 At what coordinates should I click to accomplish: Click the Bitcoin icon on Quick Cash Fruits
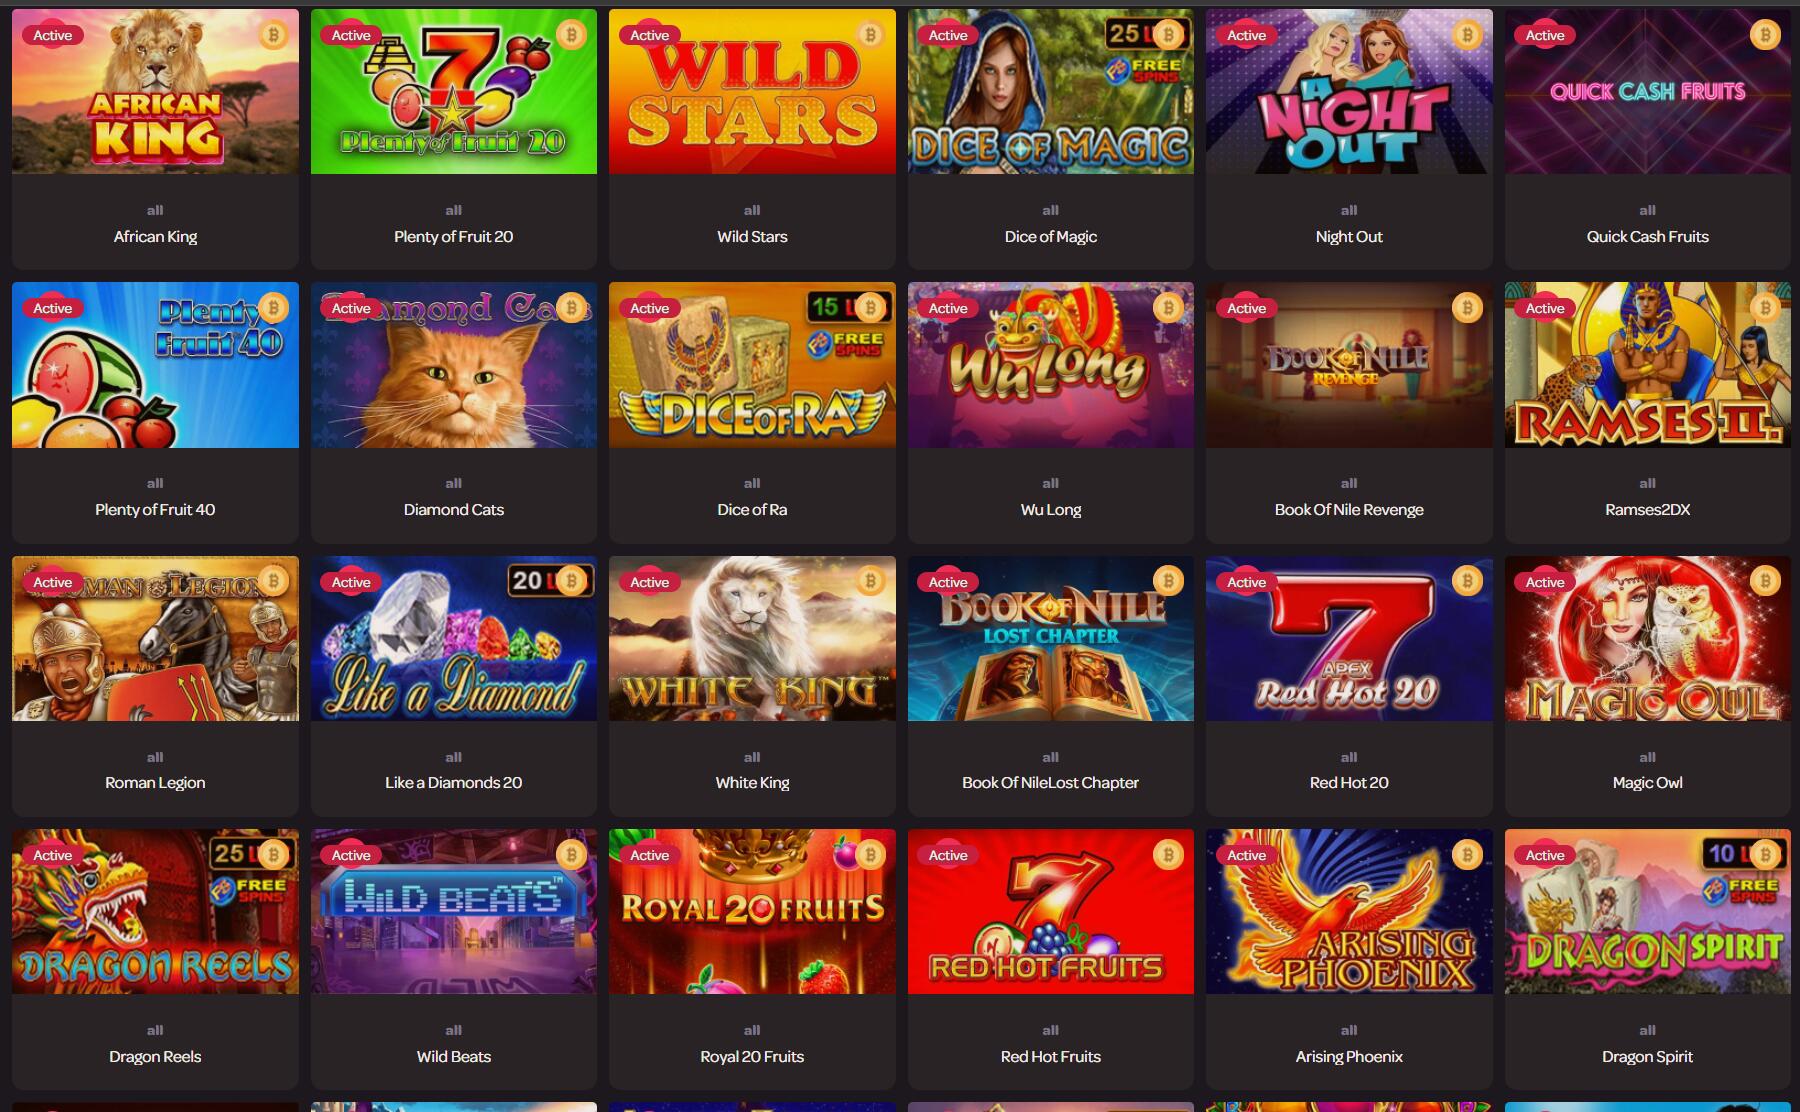tap(1765, 35)
